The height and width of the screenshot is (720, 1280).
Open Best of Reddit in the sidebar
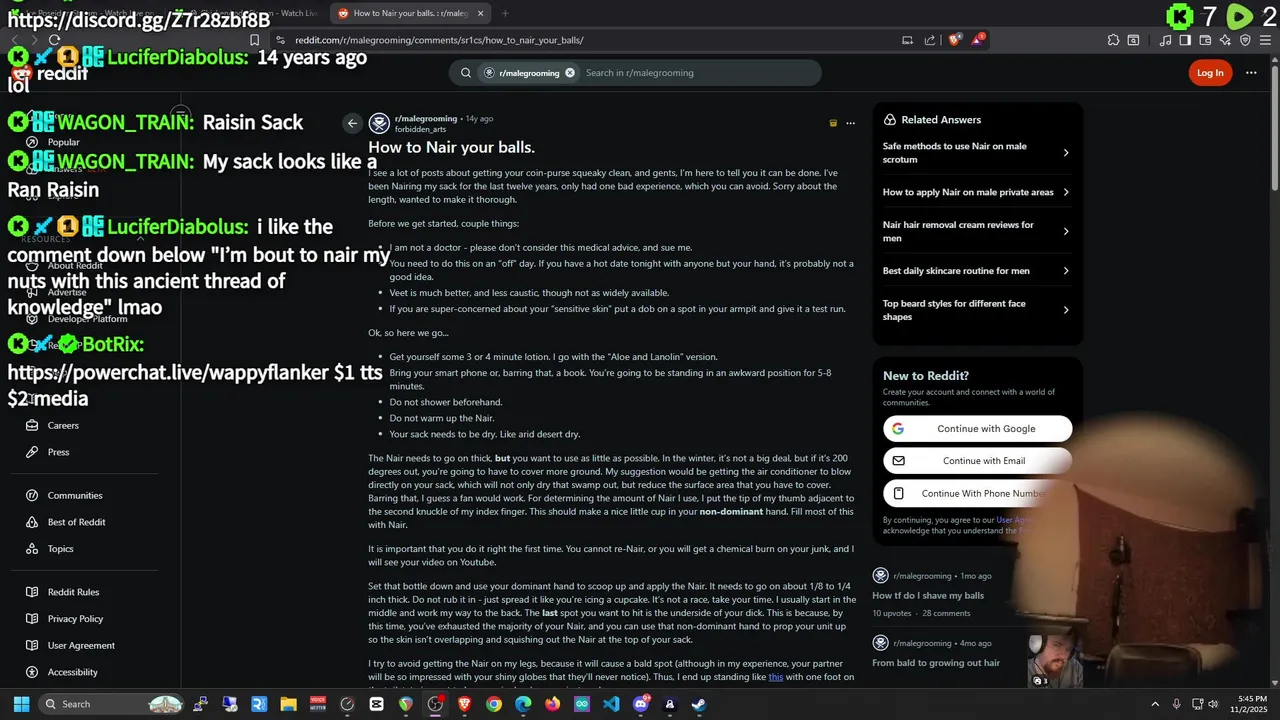[76, 522]
